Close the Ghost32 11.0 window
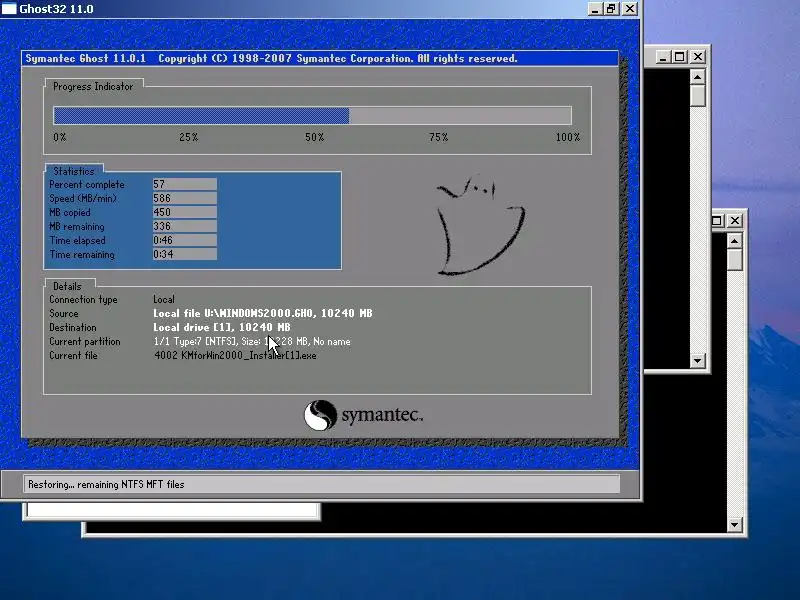 click(x=630, y=9)
